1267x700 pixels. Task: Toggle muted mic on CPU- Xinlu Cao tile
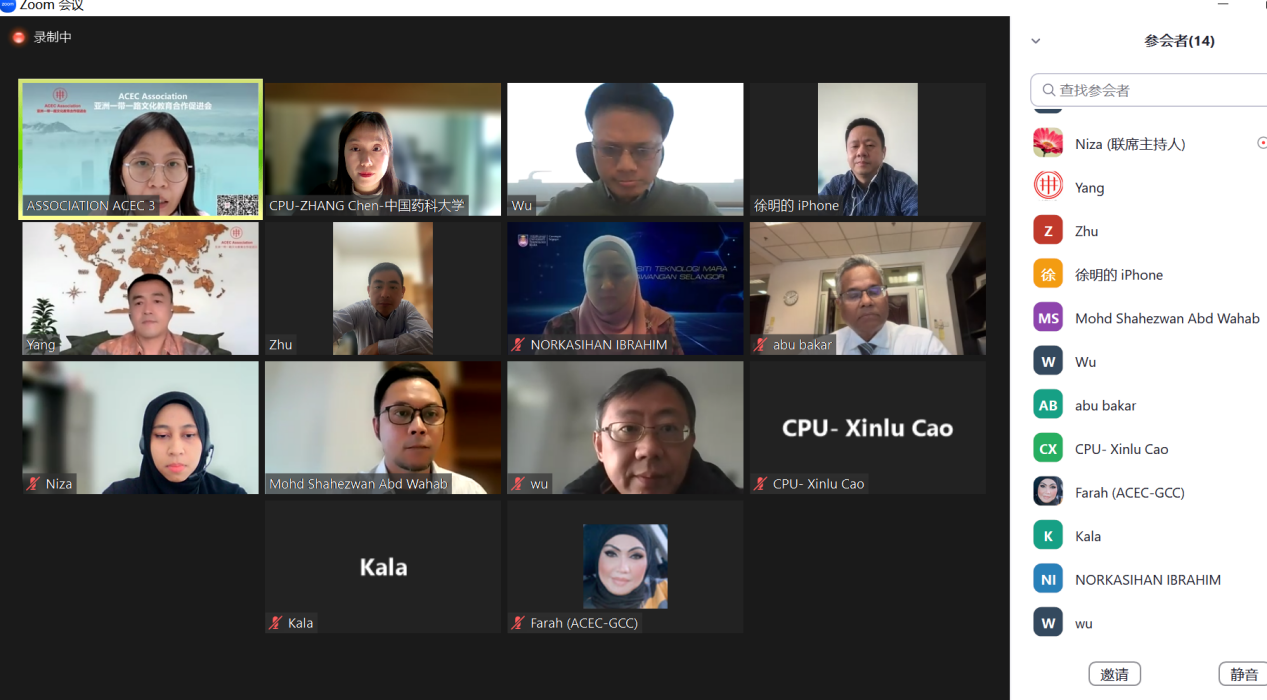tap(761, 484)
